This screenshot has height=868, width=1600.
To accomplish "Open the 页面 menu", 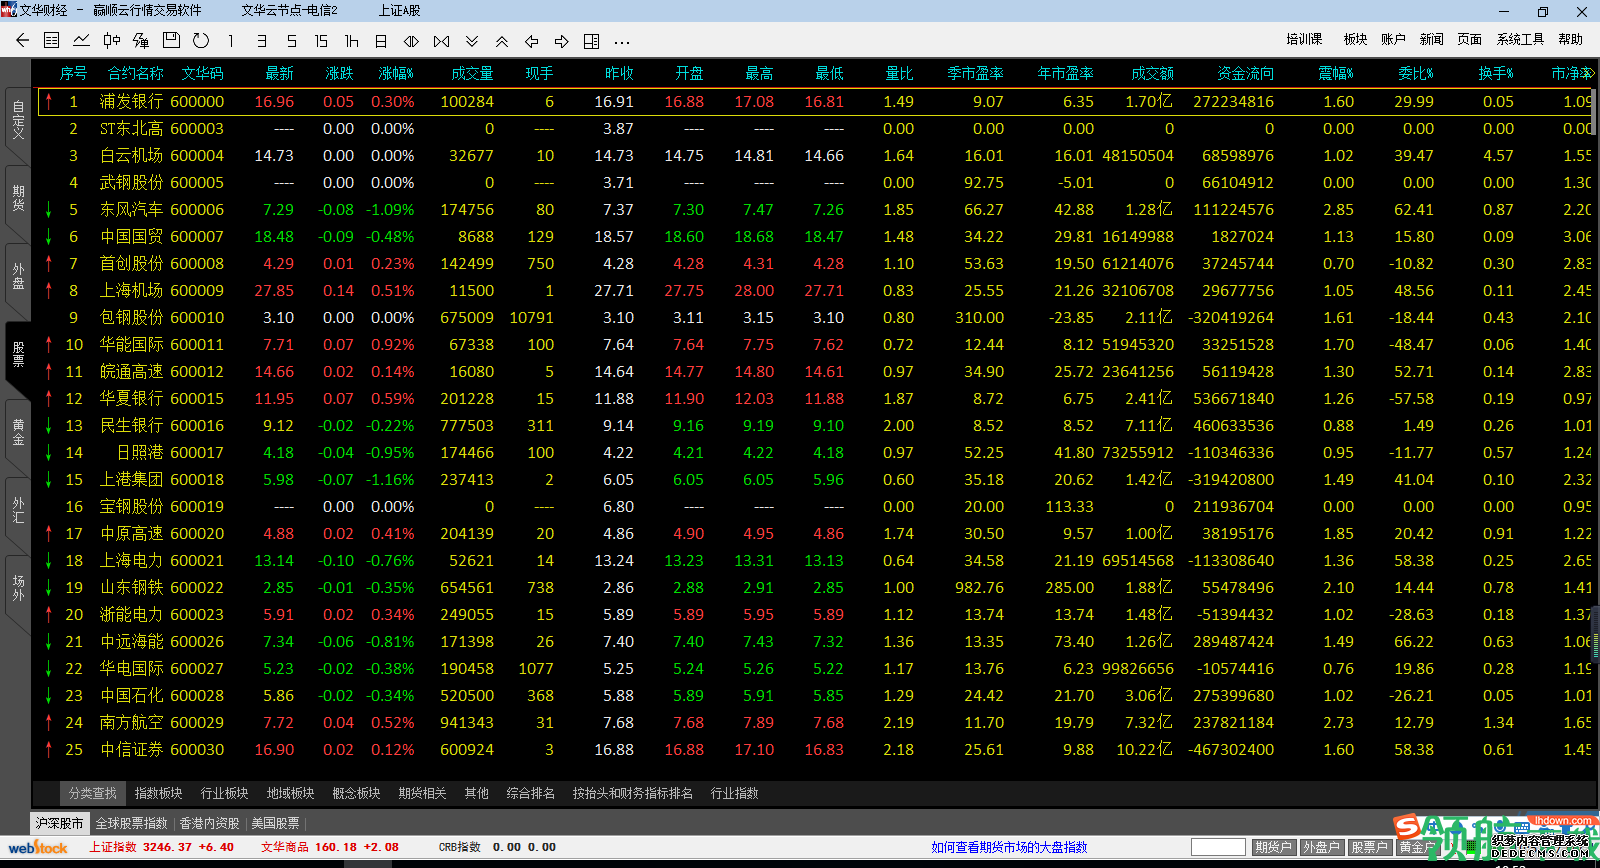I will click(x=1469, y=39).
